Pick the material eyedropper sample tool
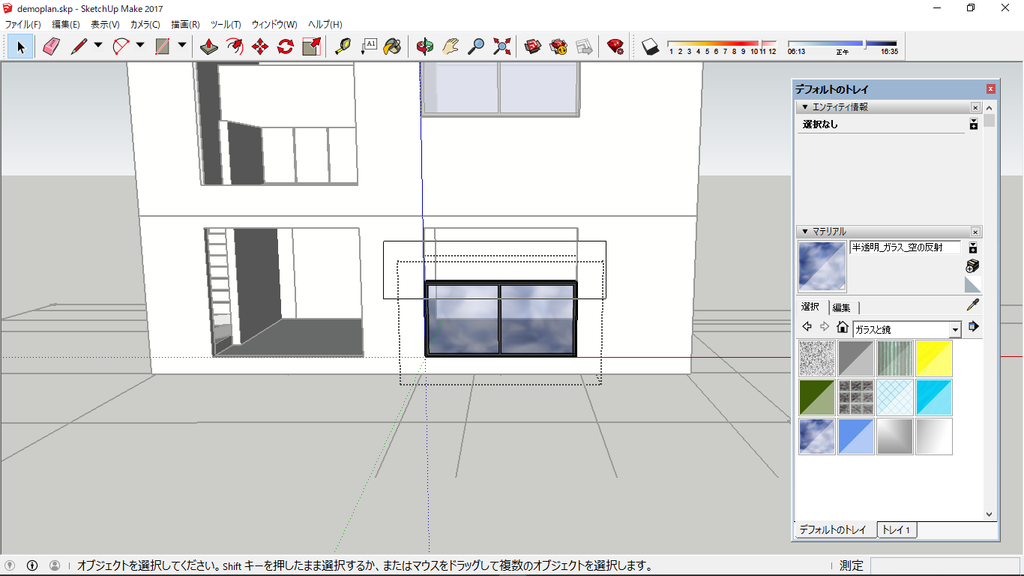Screen dimensions: 1024x576 coord(972,305)
